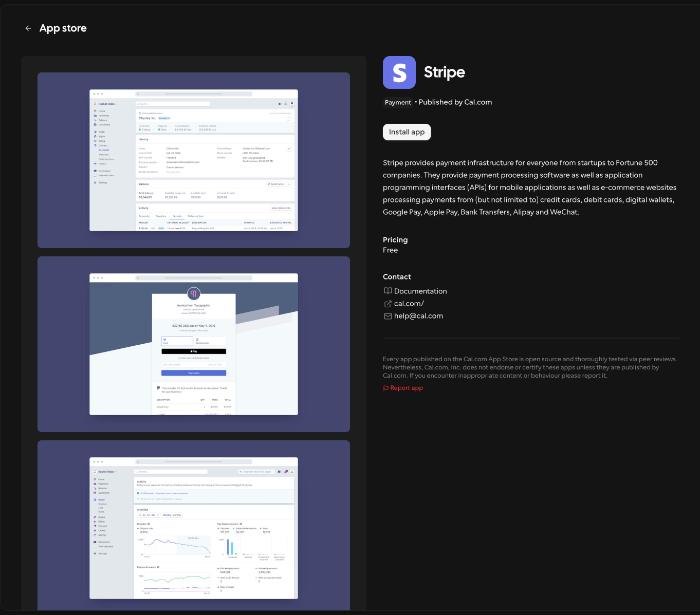The width and height of the screenshot is (700, 615).
Task: Open the first Stripe dashboard screenshot
Action: click(x=193, y=160)
